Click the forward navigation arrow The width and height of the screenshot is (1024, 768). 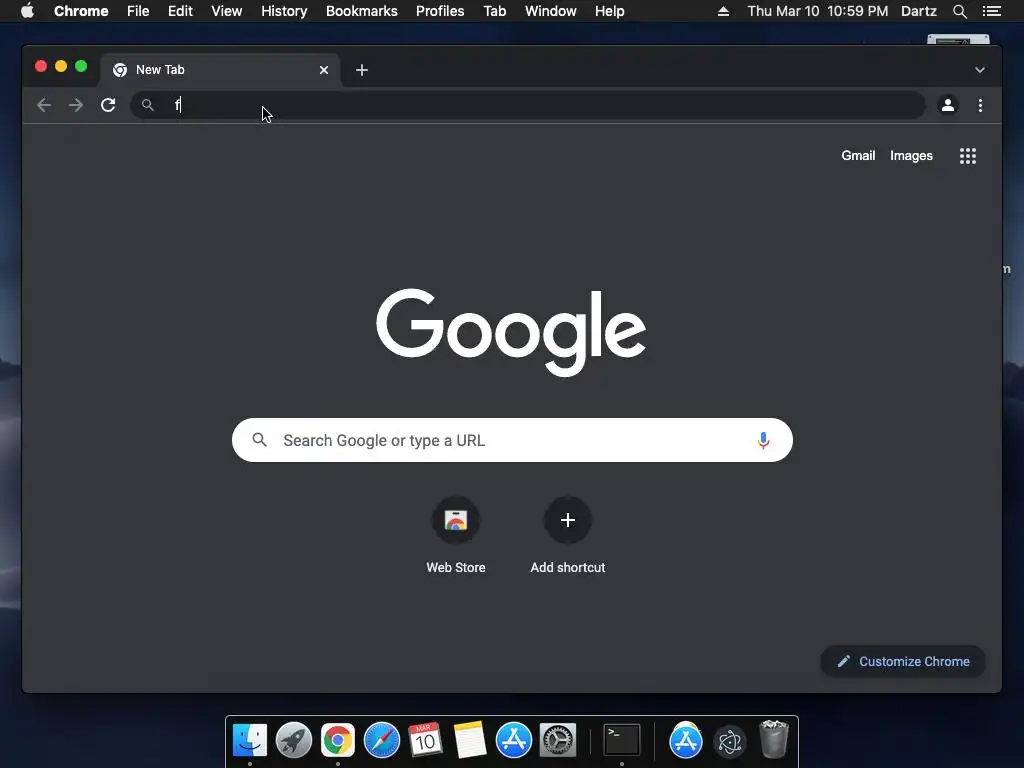[x=76, y=105]
